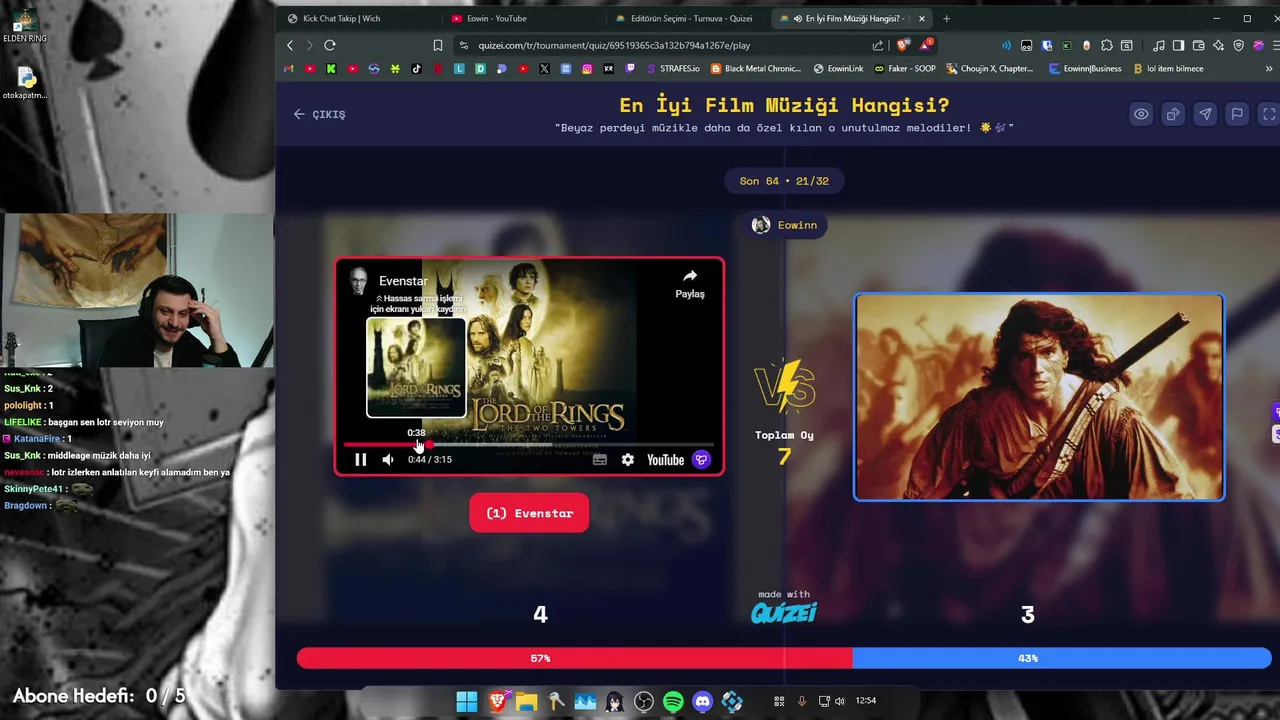Go back in browser history
This screenshot has height=720, width=1280.
(x=290, y=45)
